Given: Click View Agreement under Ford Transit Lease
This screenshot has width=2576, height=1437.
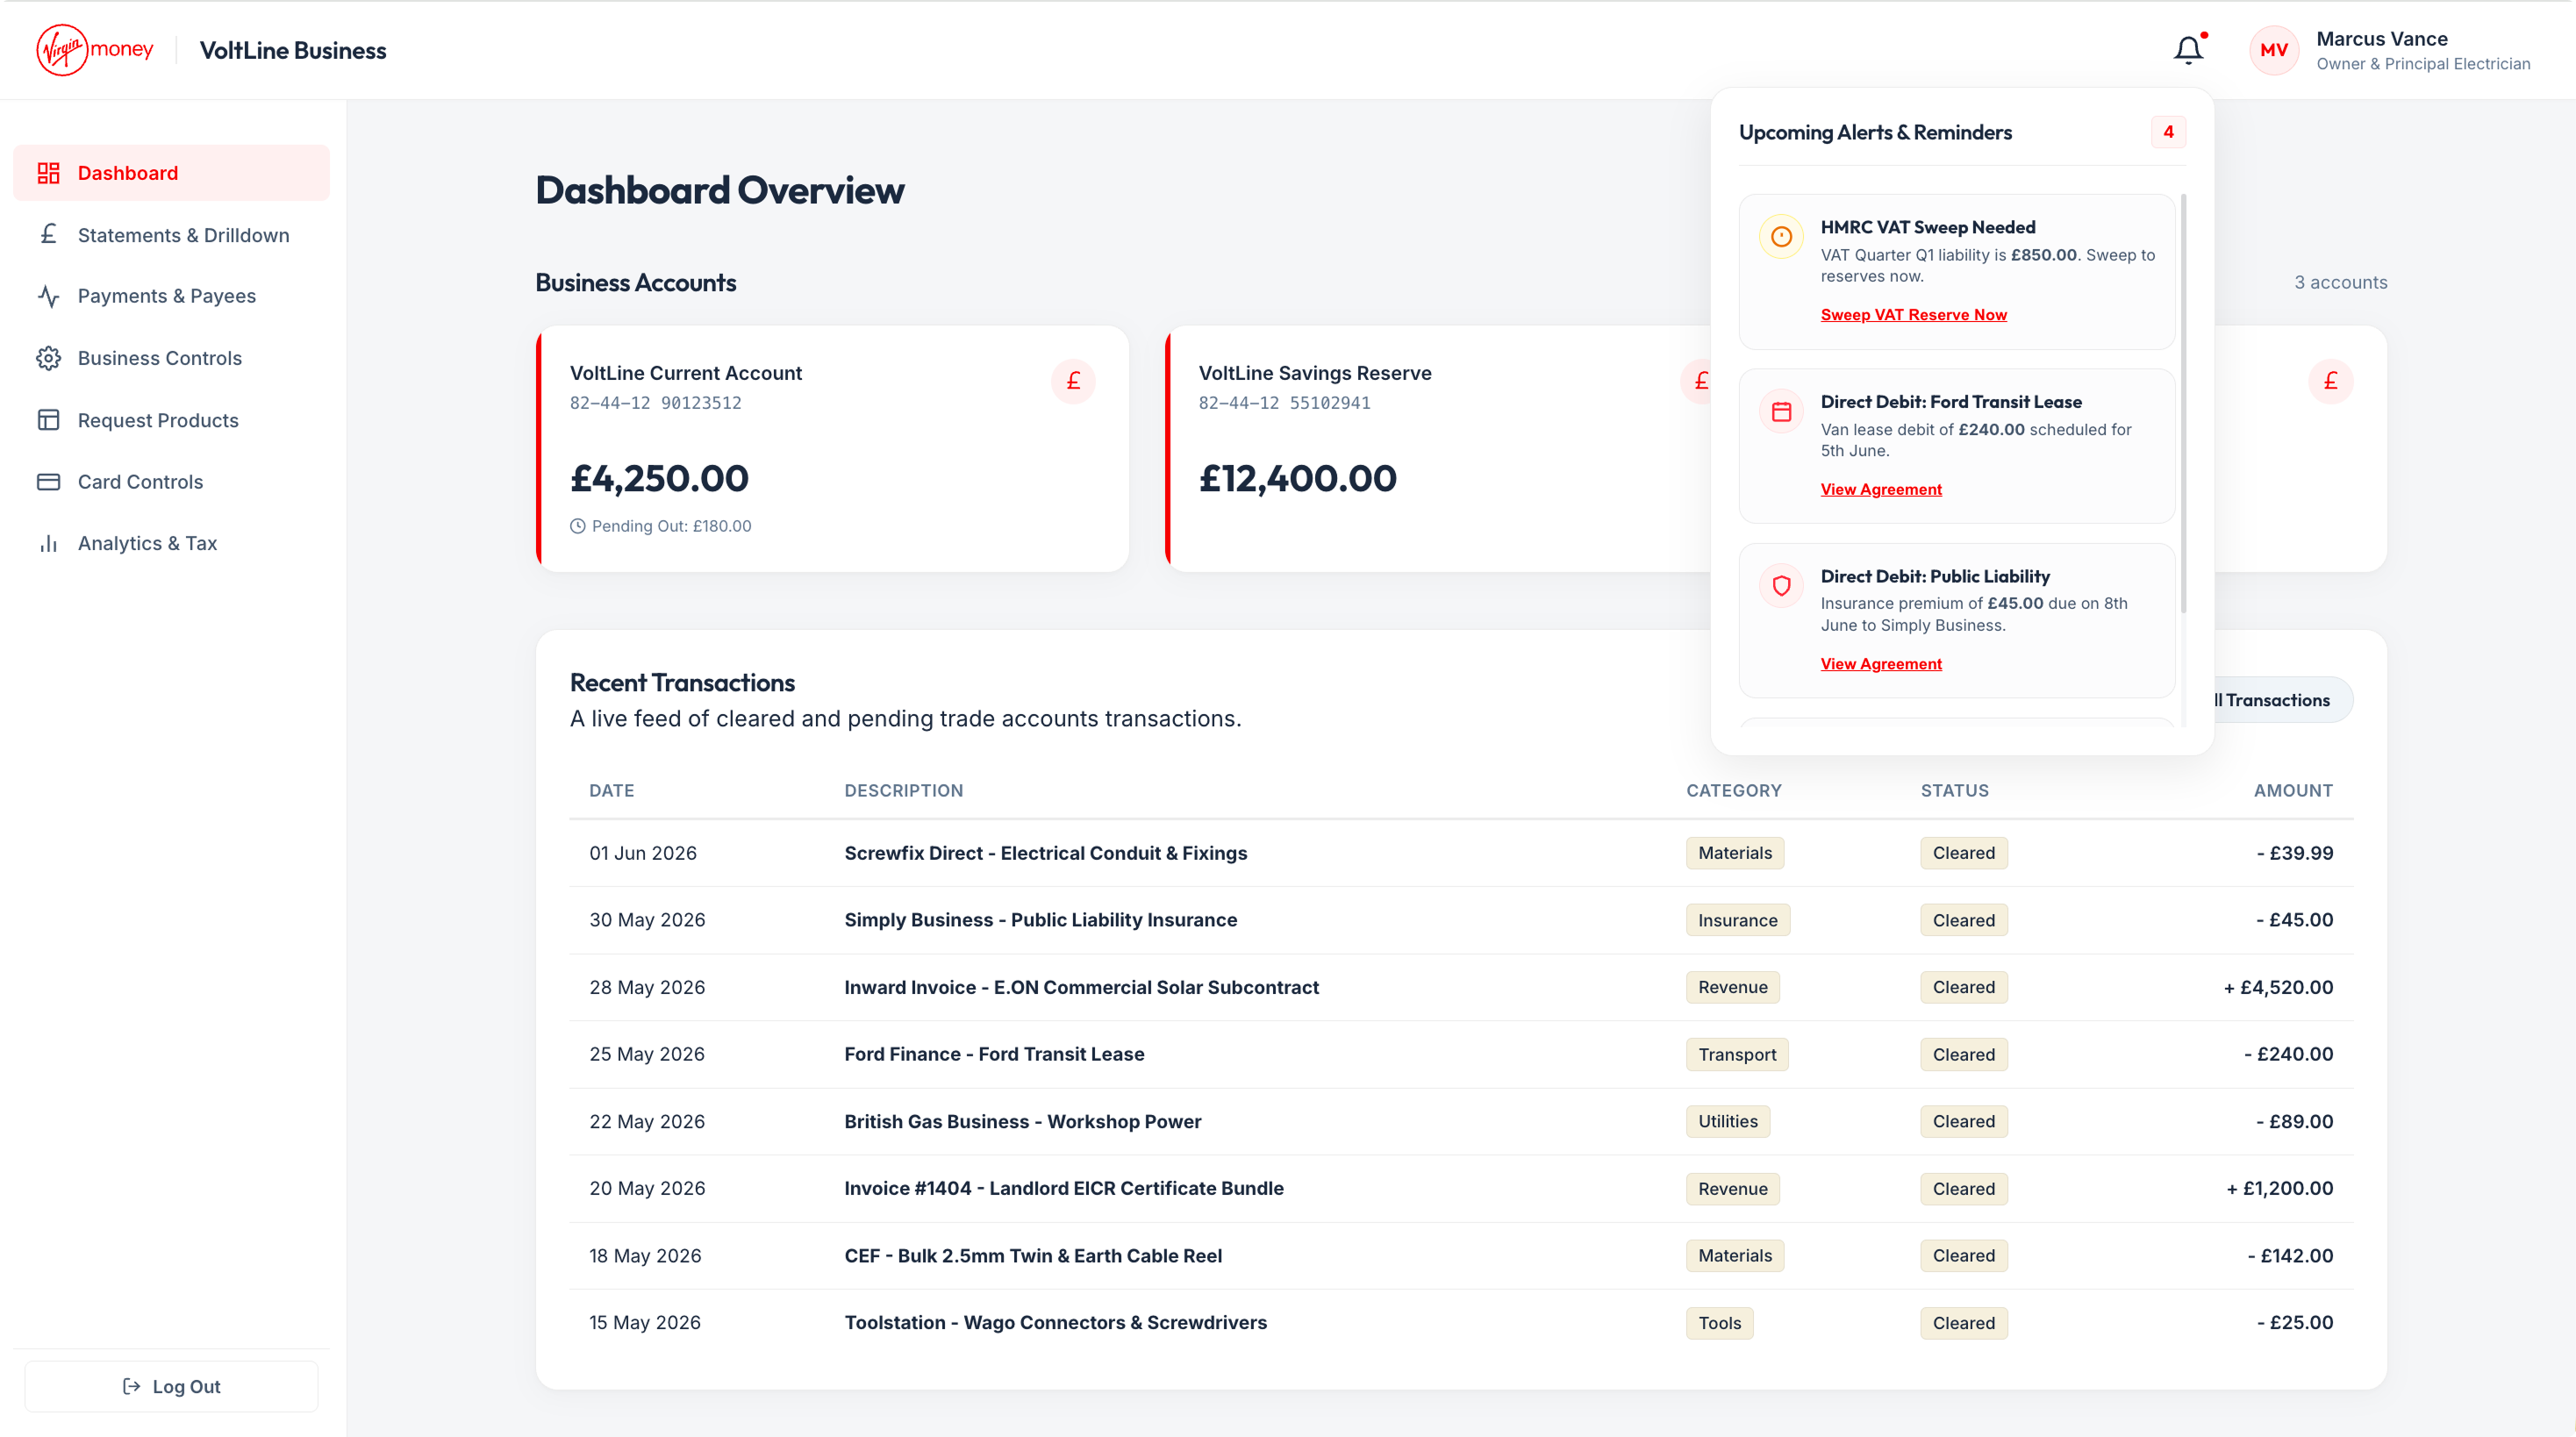Looking at the screenshot, I should tap(1881, 489).
